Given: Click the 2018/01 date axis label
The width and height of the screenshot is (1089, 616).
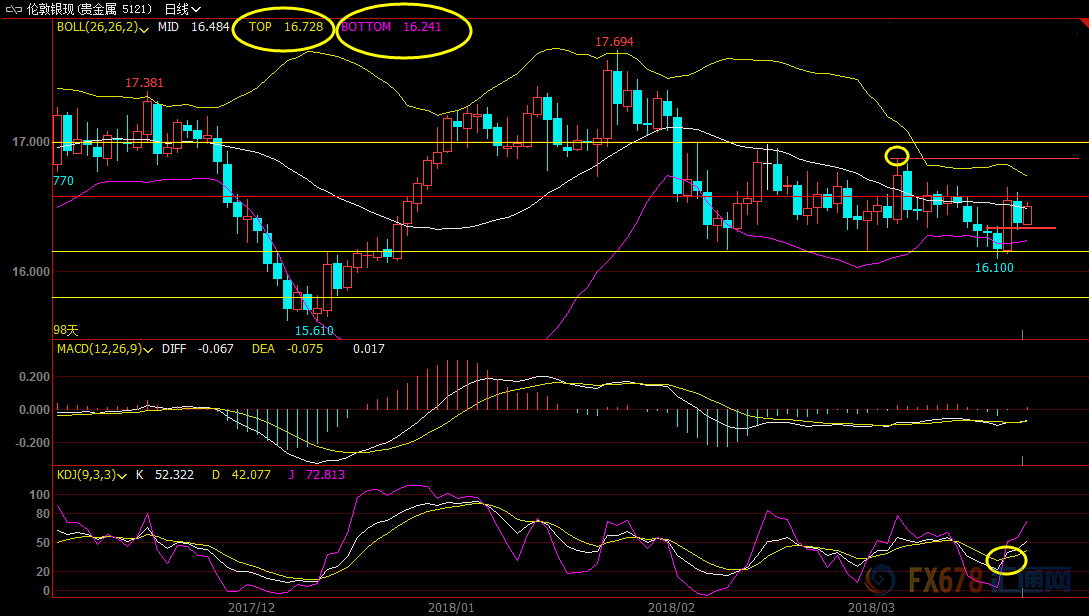Looking at the screenshot, I should 449,606.
